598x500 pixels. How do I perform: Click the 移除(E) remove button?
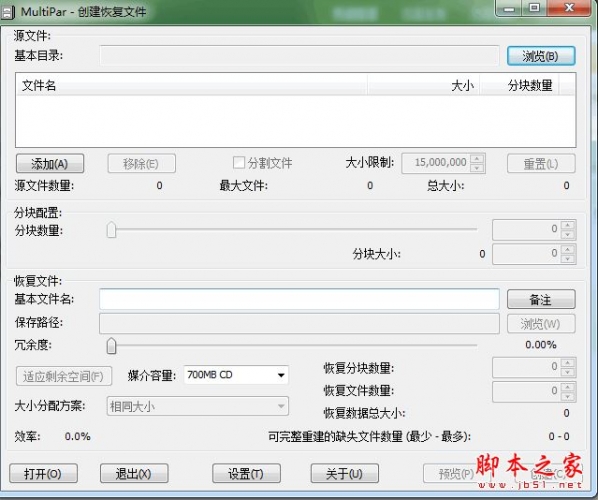tap(141, 164)
